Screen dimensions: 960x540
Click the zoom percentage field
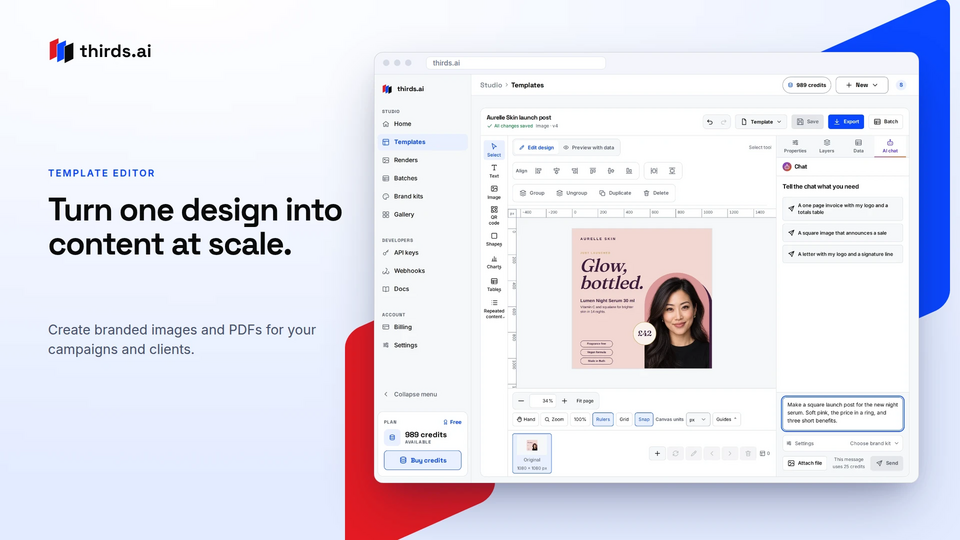[542, 401]
